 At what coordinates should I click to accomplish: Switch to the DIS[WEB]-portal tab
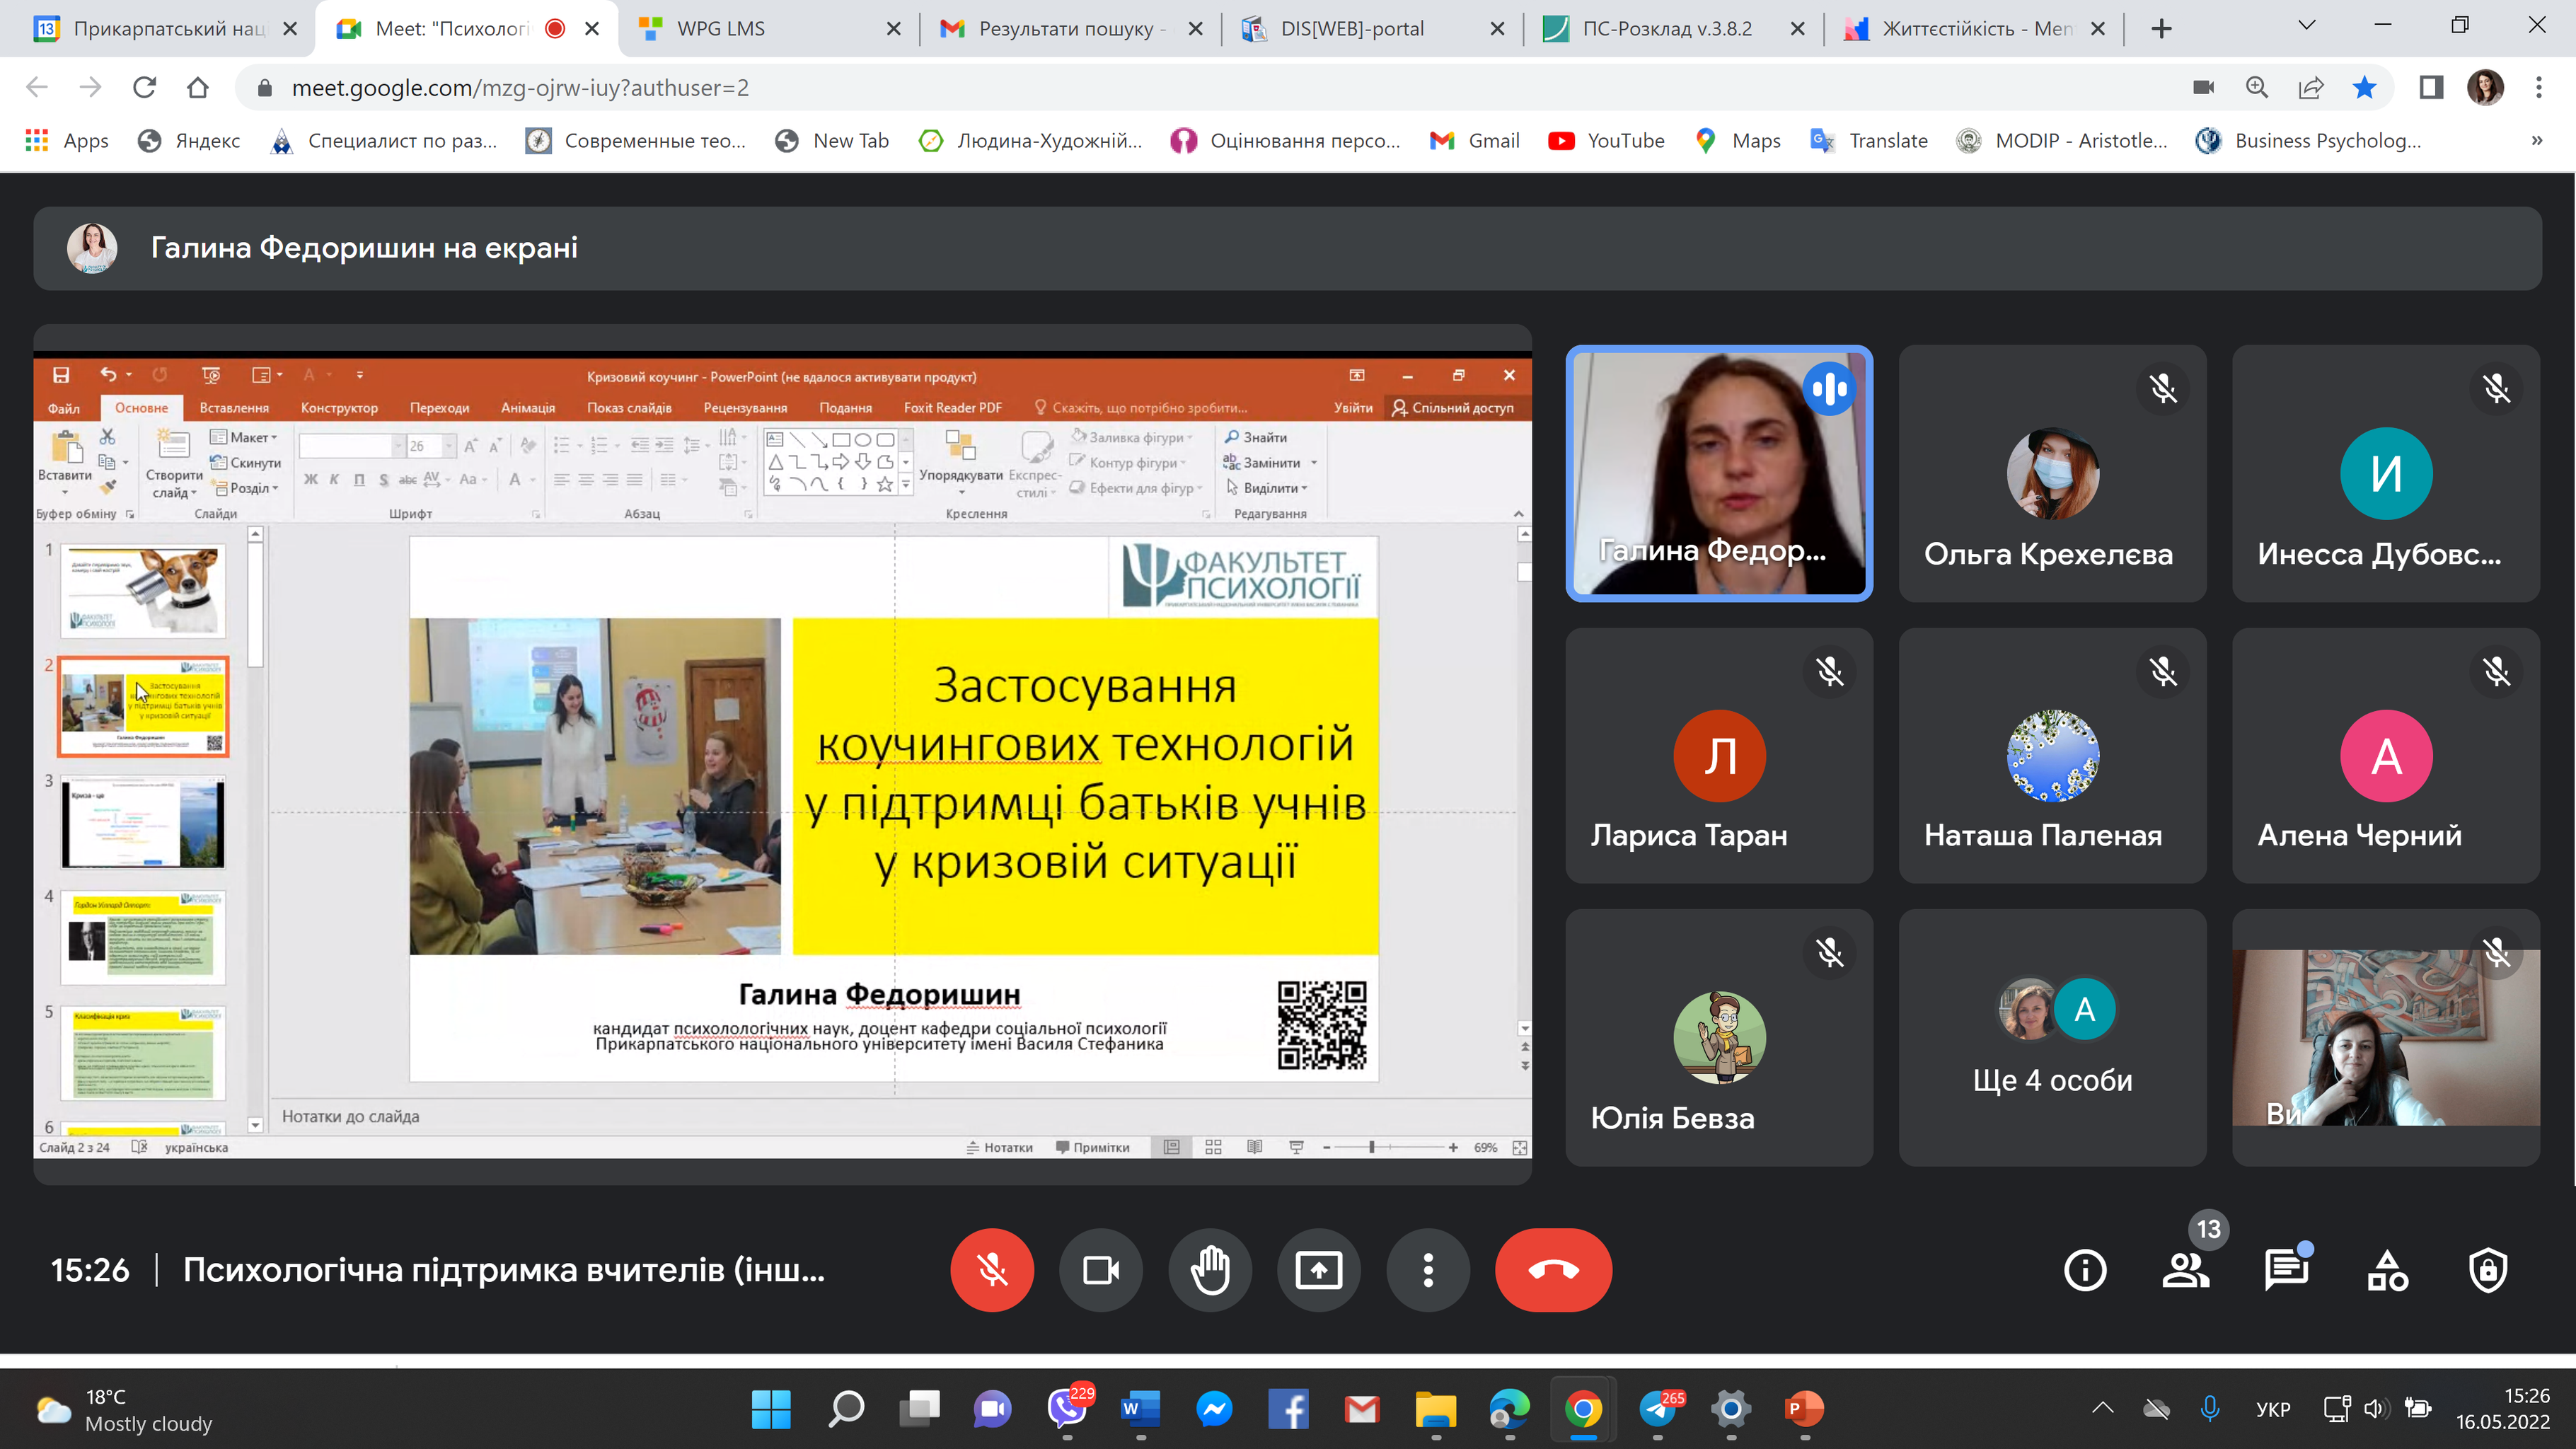[x=1352, y=29]
